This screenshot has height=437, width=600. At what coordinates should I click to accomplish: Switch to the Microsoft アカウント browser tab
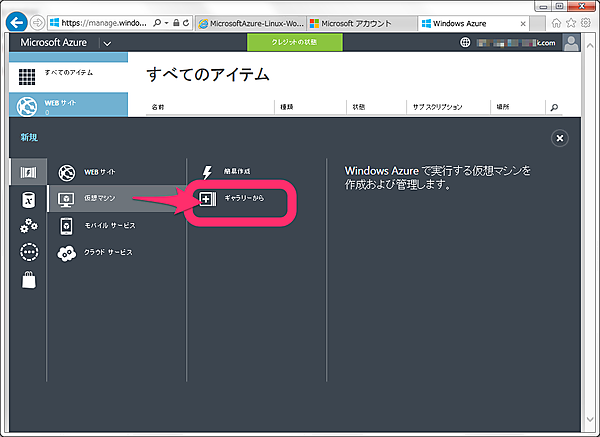[360, 22]
